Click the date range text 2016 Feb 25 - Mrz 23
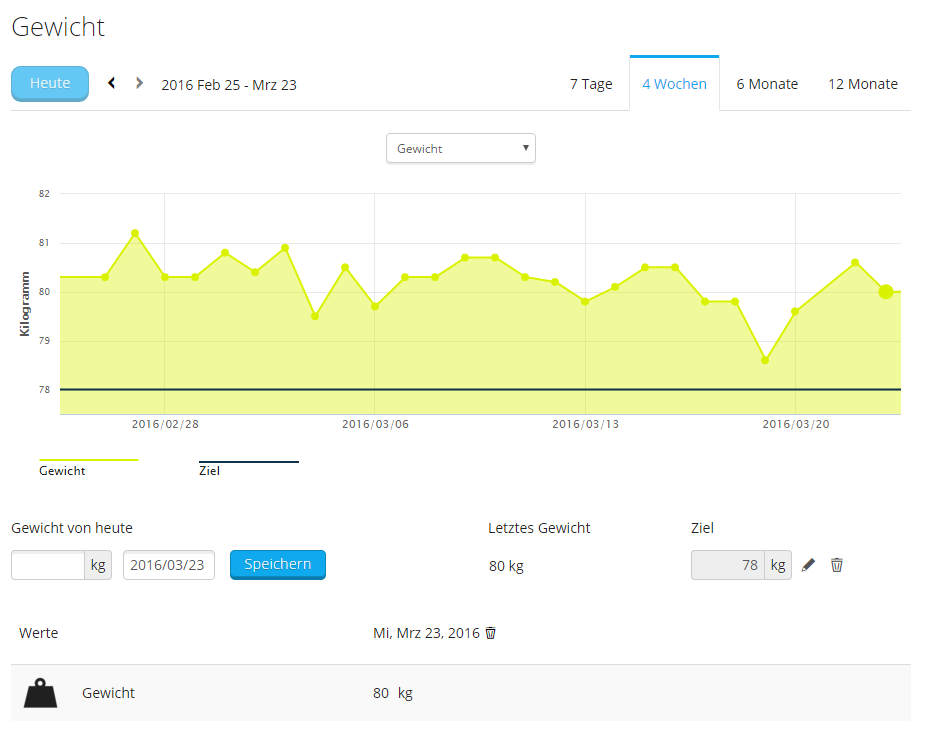Screen dimensions: 946x734 [229, 85]
